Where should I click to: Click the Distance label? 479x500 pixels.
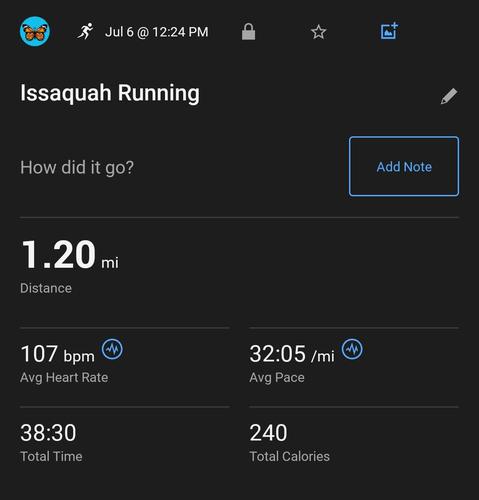[x=46, y=288]
